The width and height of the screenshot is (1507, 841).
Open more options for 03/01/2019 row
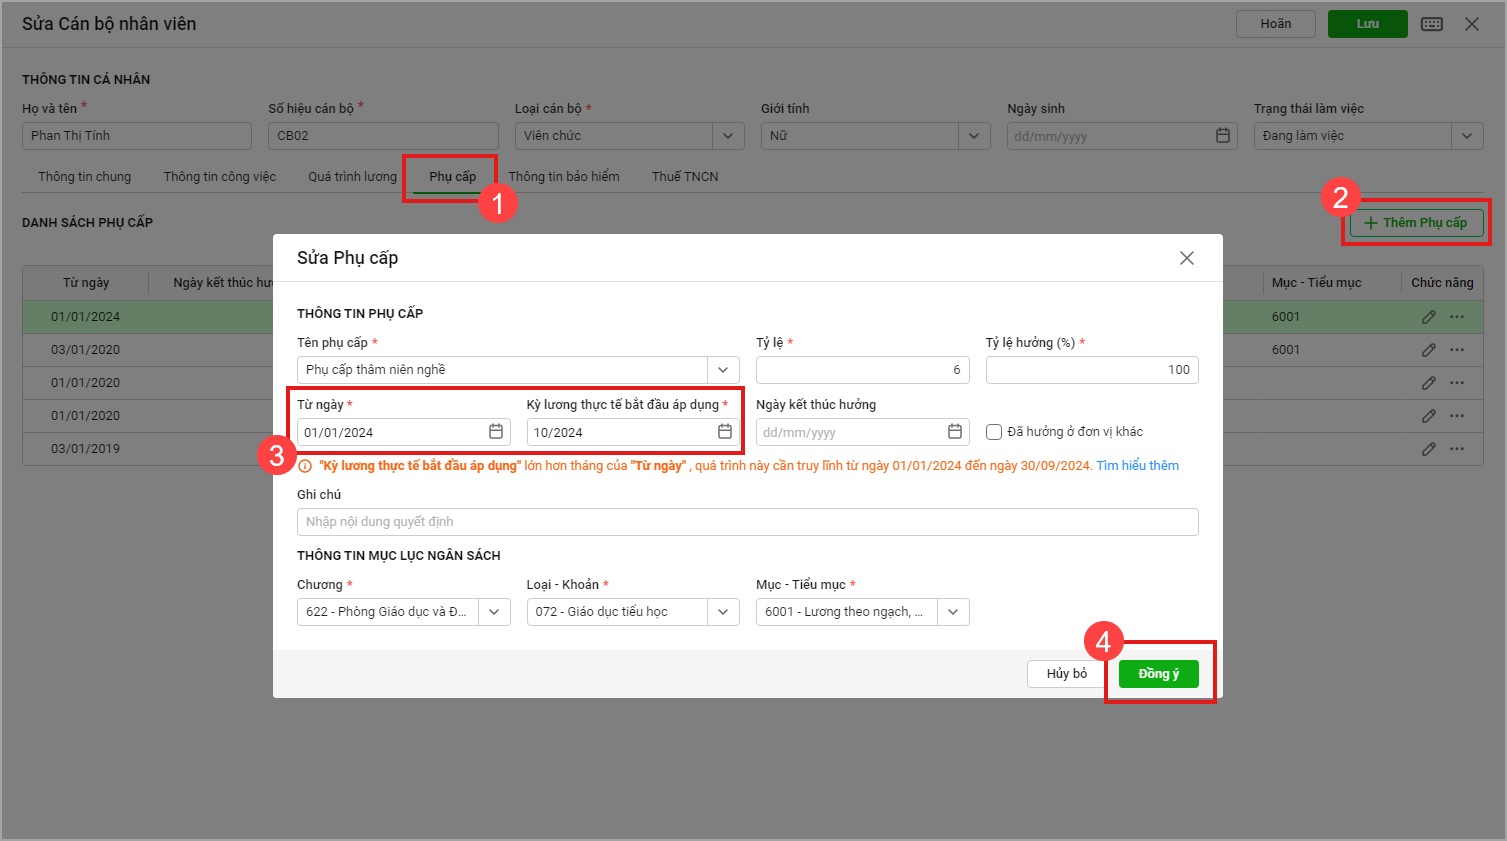(1457, 449)
